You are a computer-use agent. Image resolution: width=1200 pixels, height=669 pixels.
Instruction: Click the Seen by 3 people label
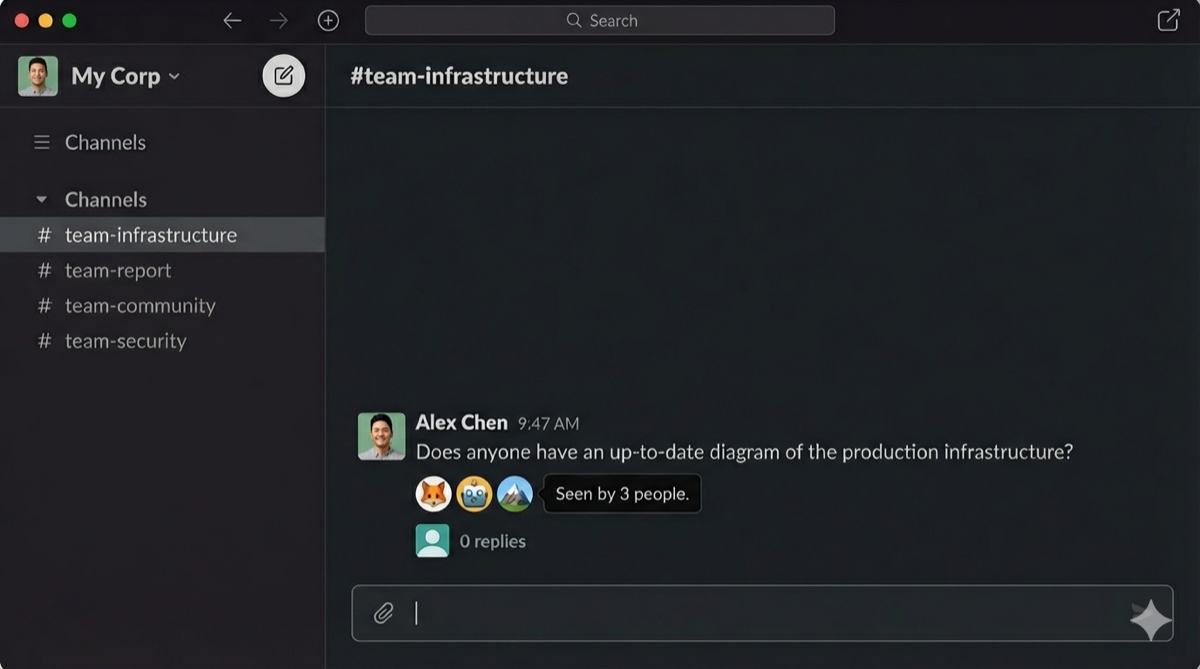[x=621, y=493]
